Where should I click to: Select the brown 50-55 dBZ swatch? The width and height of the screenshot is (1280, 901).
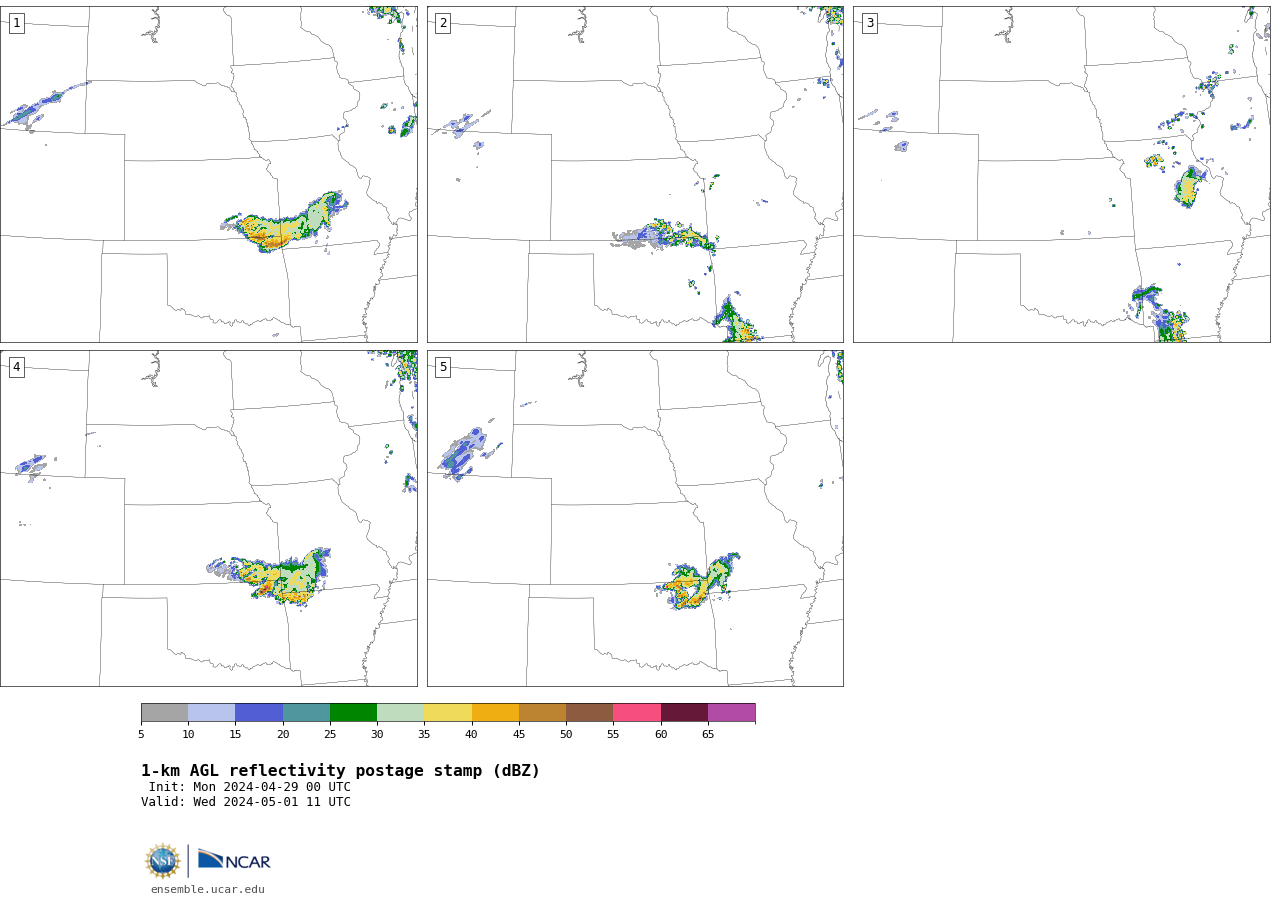589,712
